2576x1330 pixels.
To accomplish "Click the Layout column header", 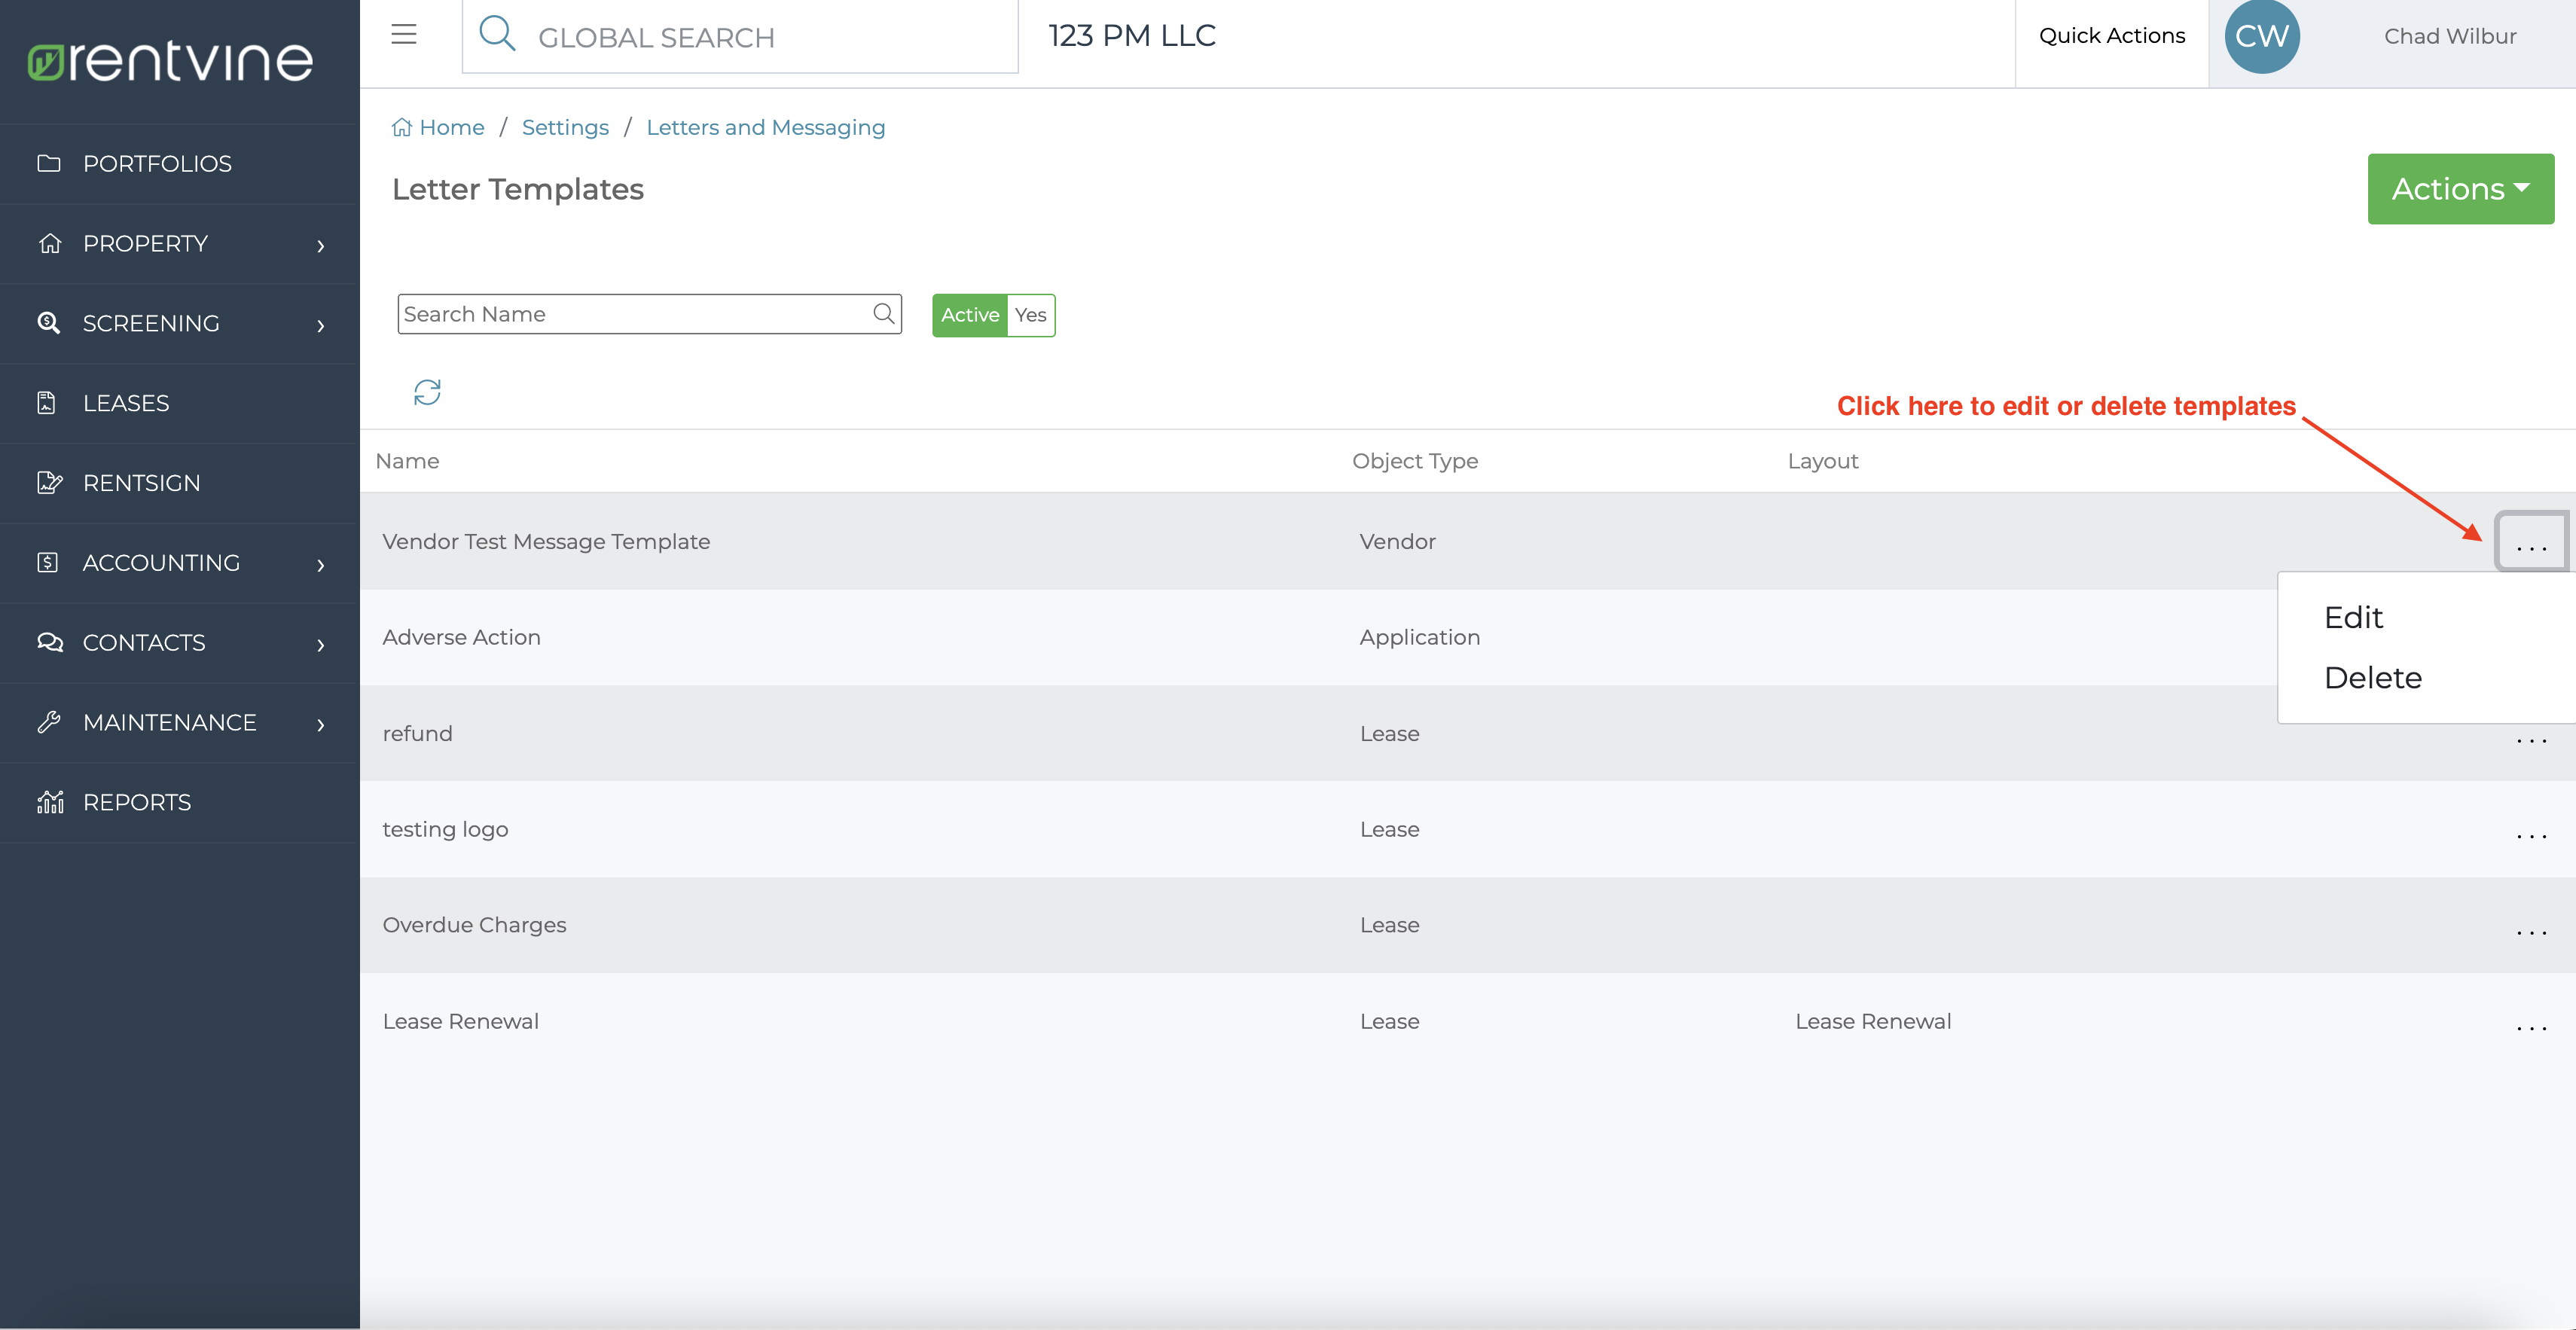I will click(1822, 461).
